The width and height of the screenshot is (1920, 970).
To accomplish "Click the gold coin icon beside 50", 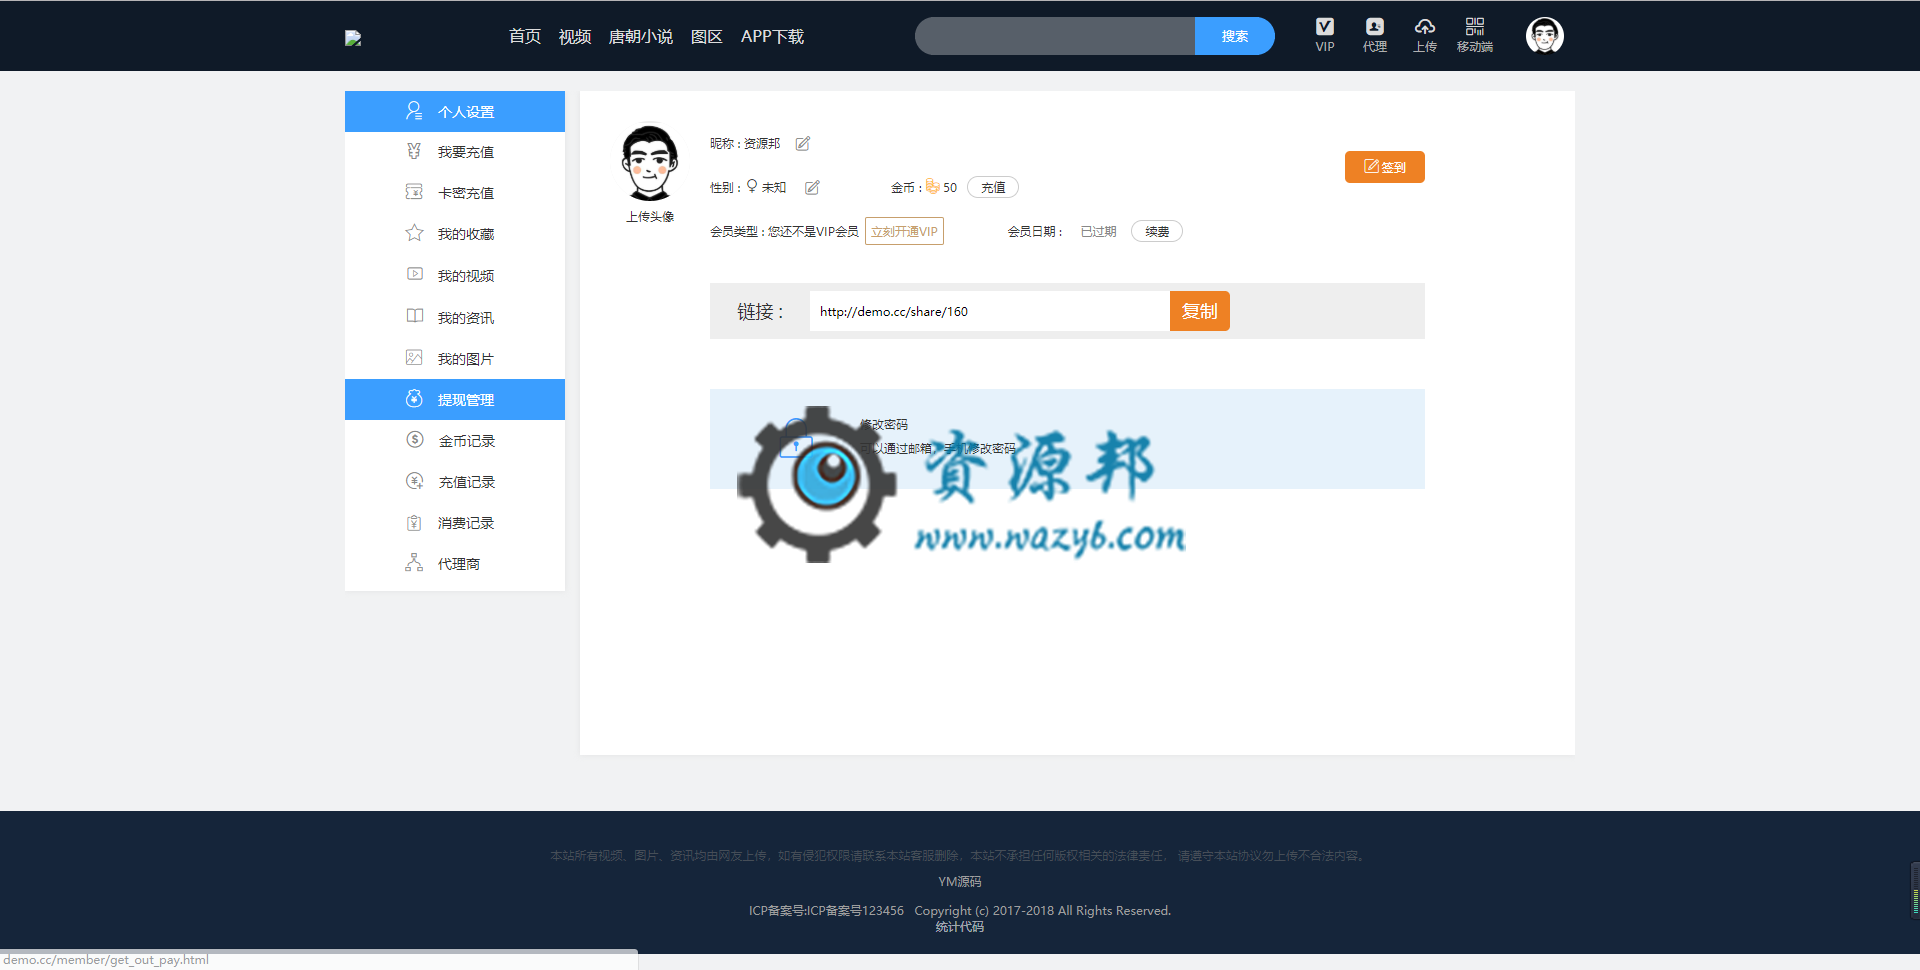I will [932, 186].
